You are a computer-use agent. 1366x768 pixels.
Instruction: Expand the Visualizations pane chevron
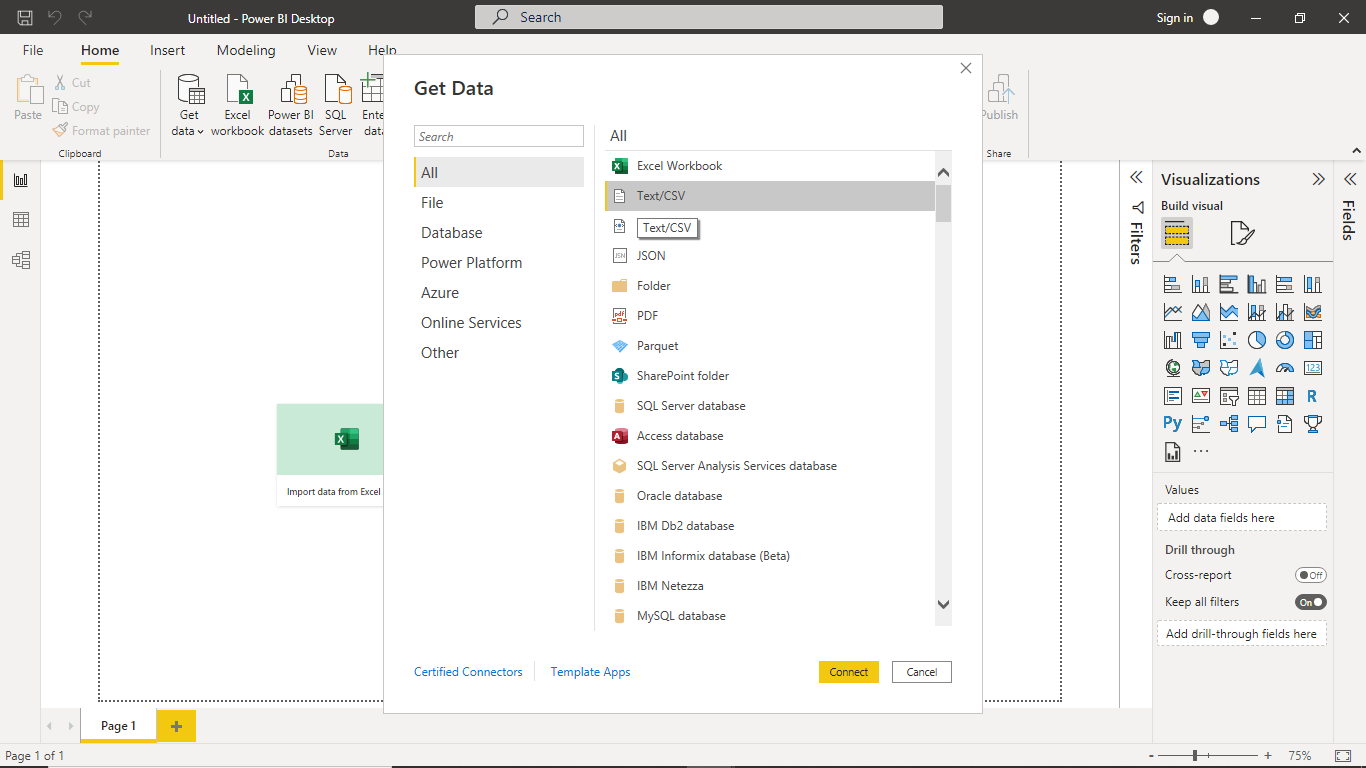pos(1318,179)
